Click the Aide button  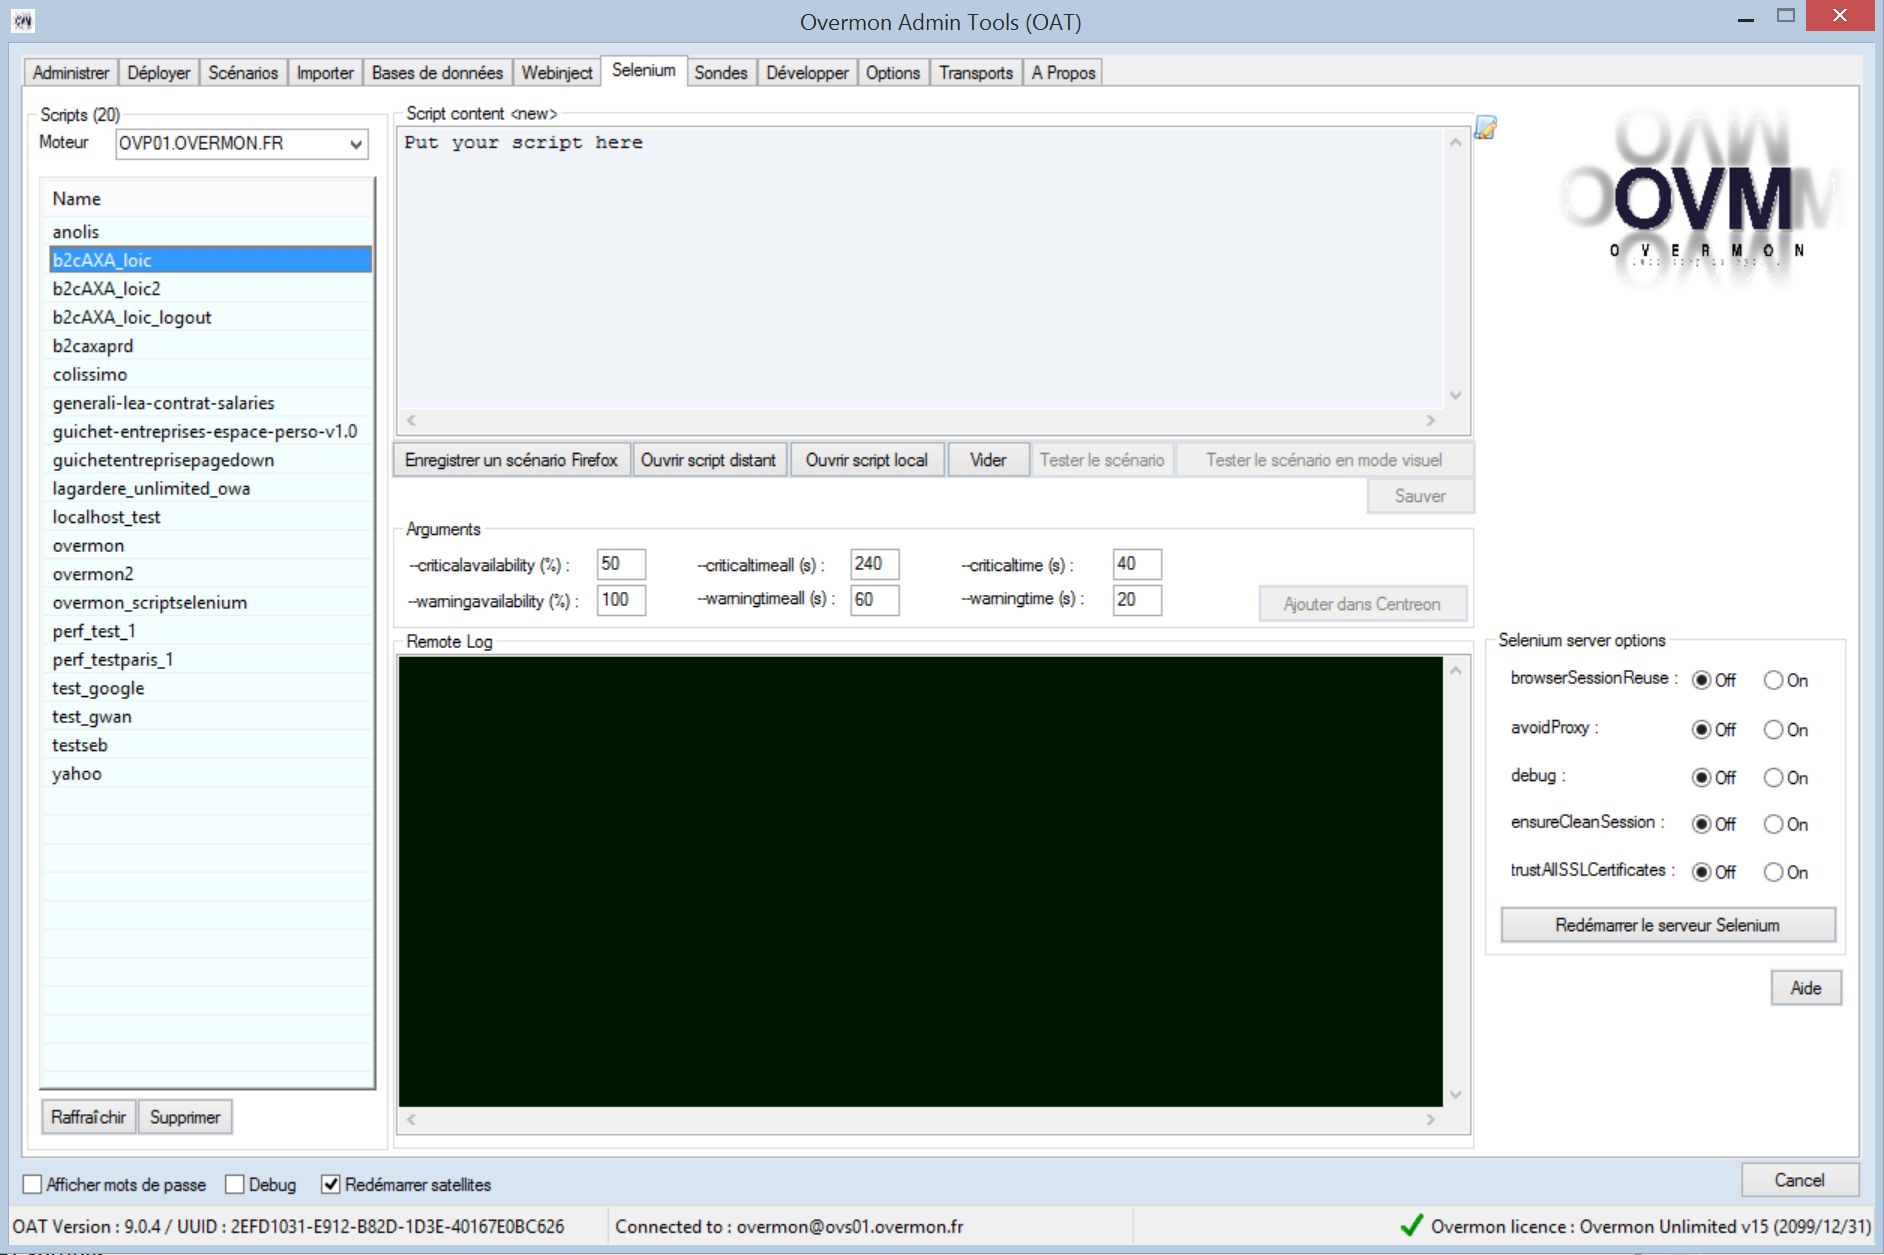point(1805,988)
